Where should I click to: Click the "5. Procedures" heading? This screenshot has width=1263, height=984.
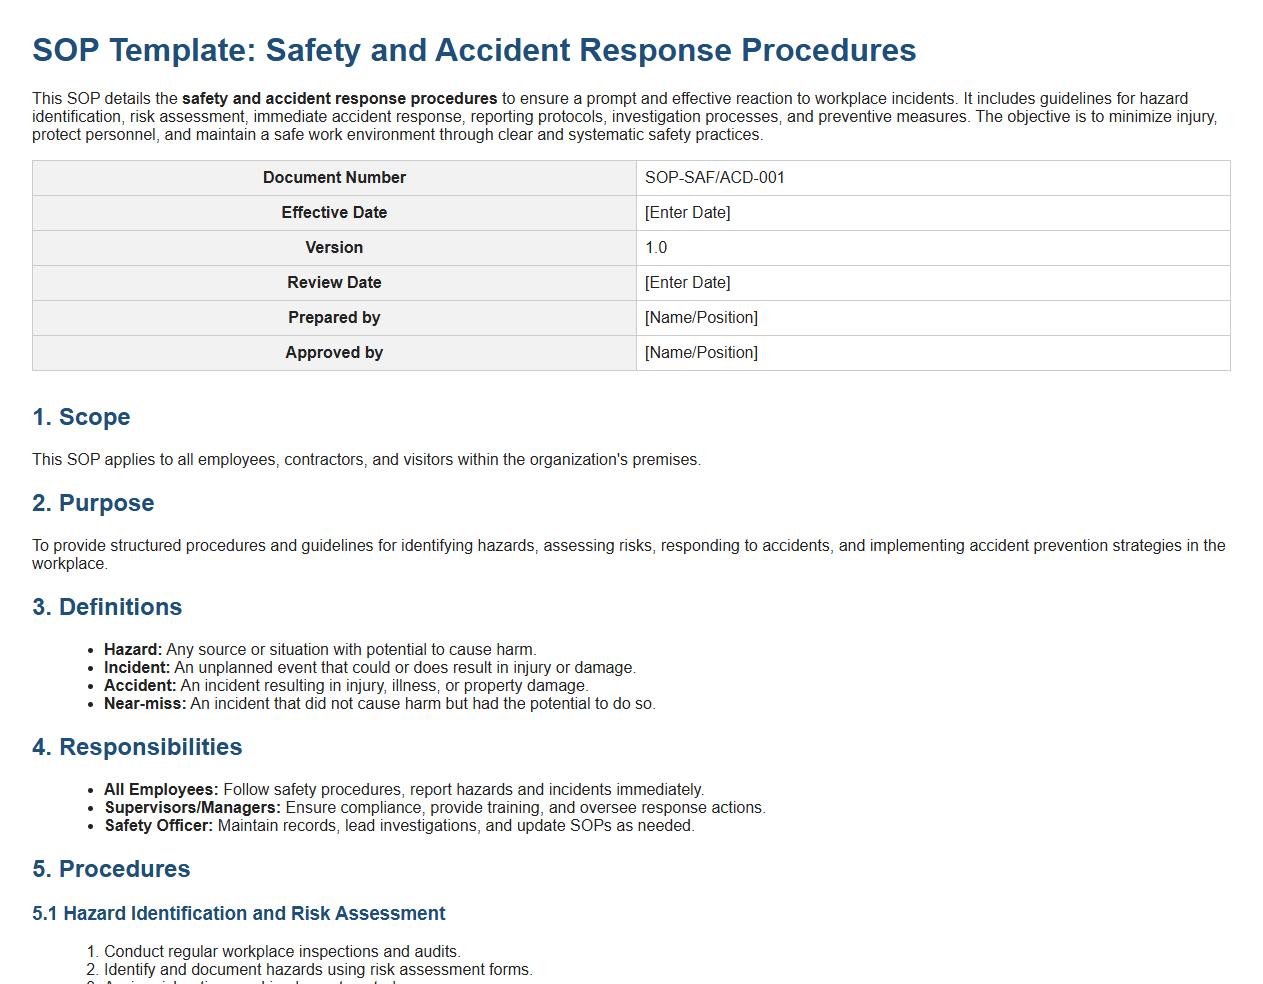pyautogui.click(x=111, y=869)
